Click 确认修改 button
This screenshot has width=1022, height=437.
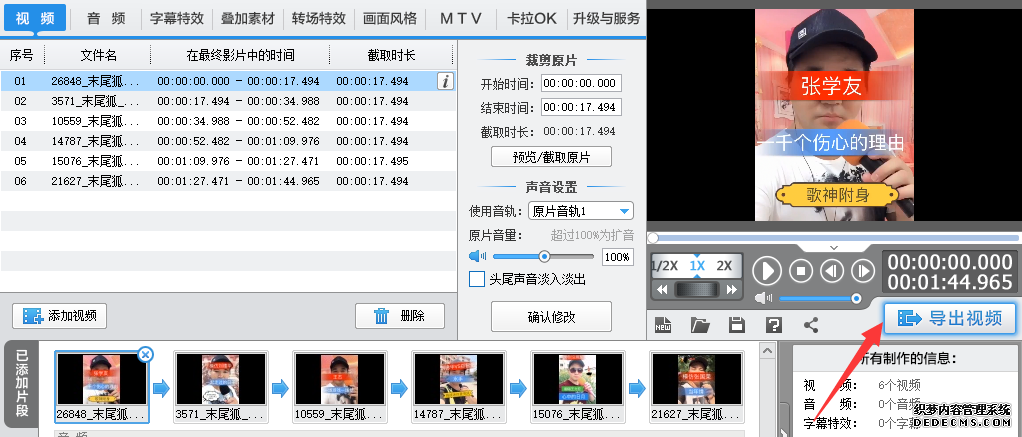click(x=551, y=317)
